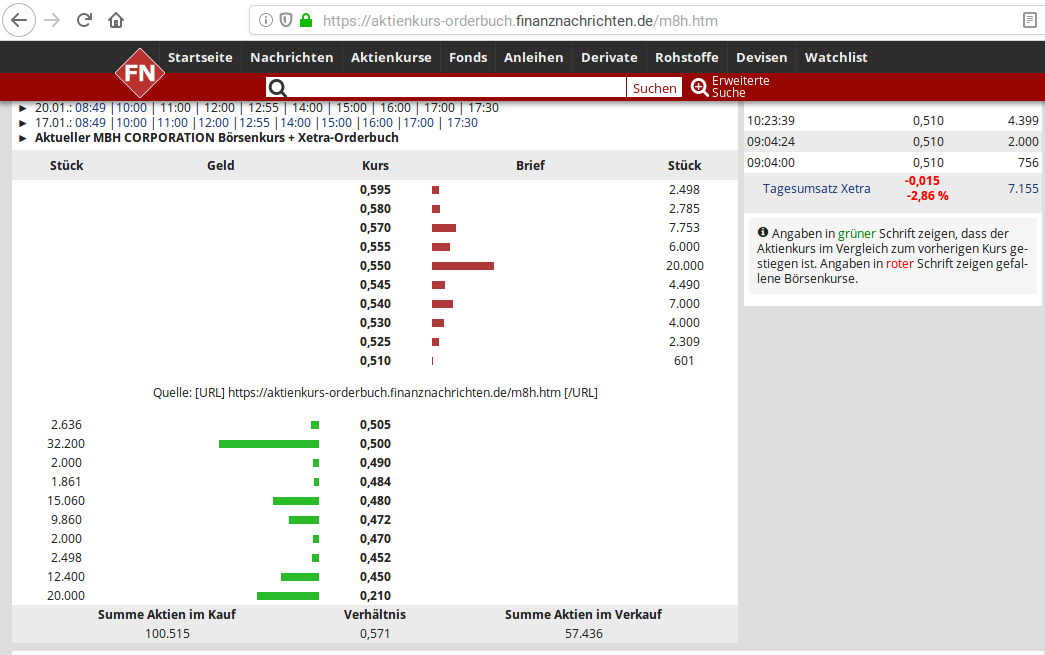Open 17.01. 12:00 order book link

tap(213, 123)
